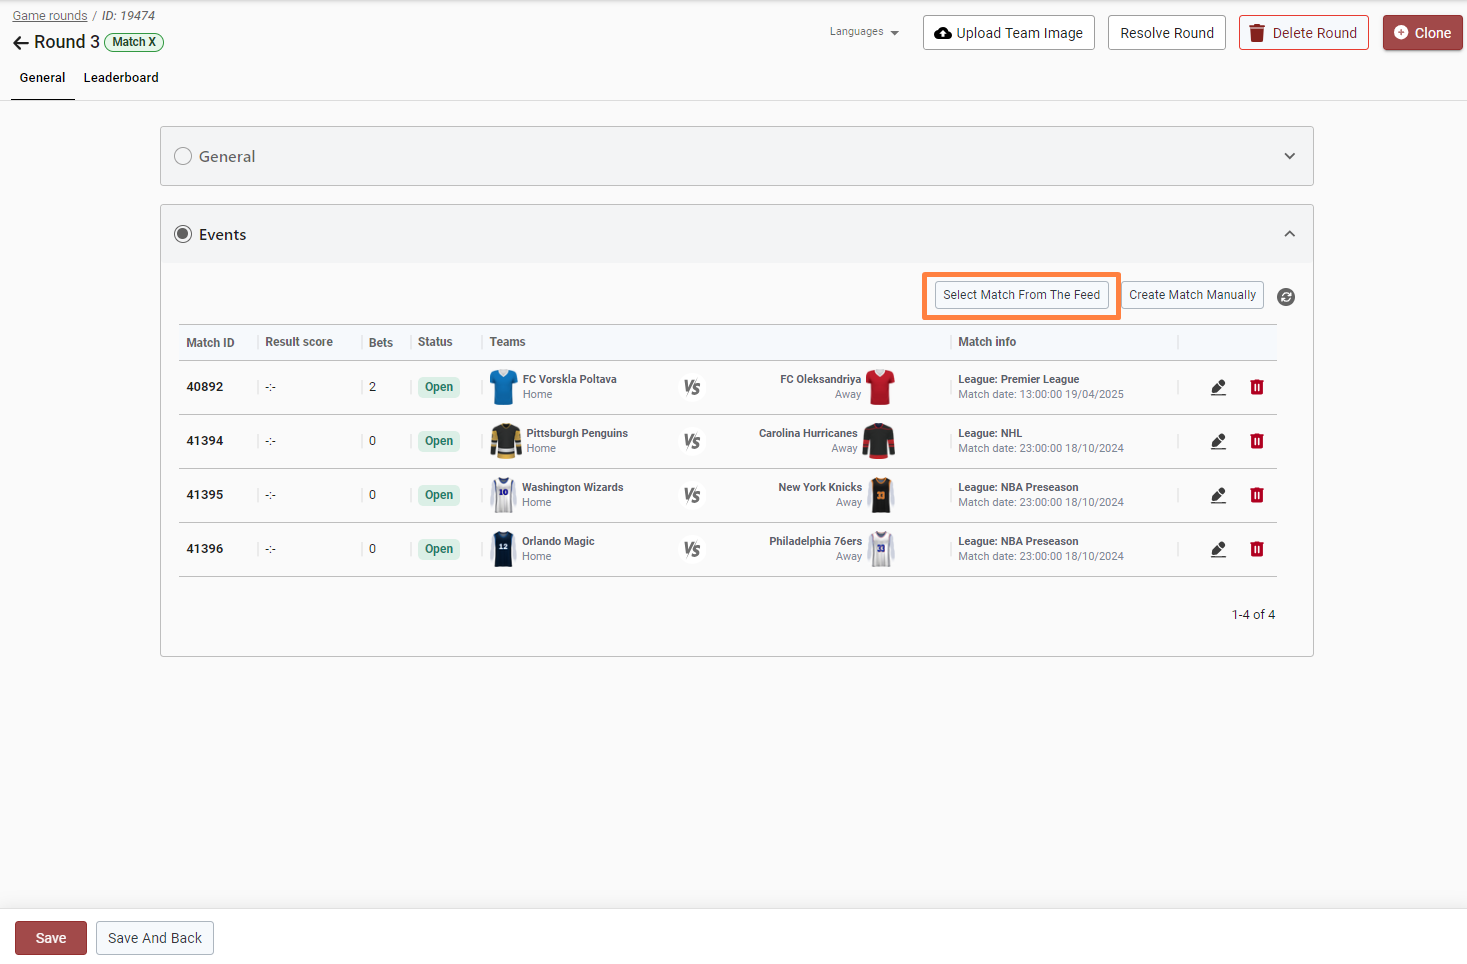
Task: Edit match 40892 with pencil icon
Action: pos(1218,388)
